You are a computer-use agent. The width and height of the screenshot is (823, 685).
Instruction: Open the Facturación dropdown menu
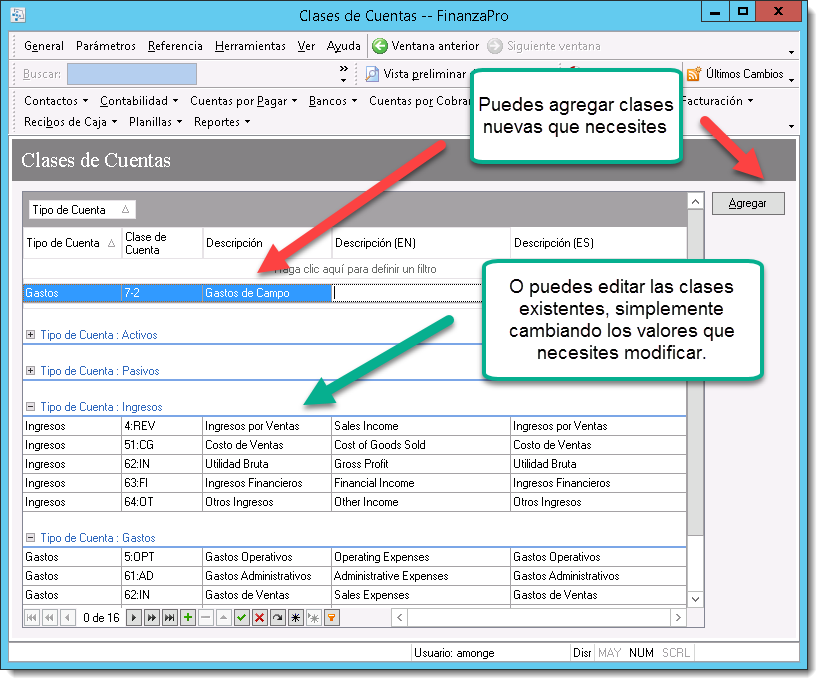(718, 101)
